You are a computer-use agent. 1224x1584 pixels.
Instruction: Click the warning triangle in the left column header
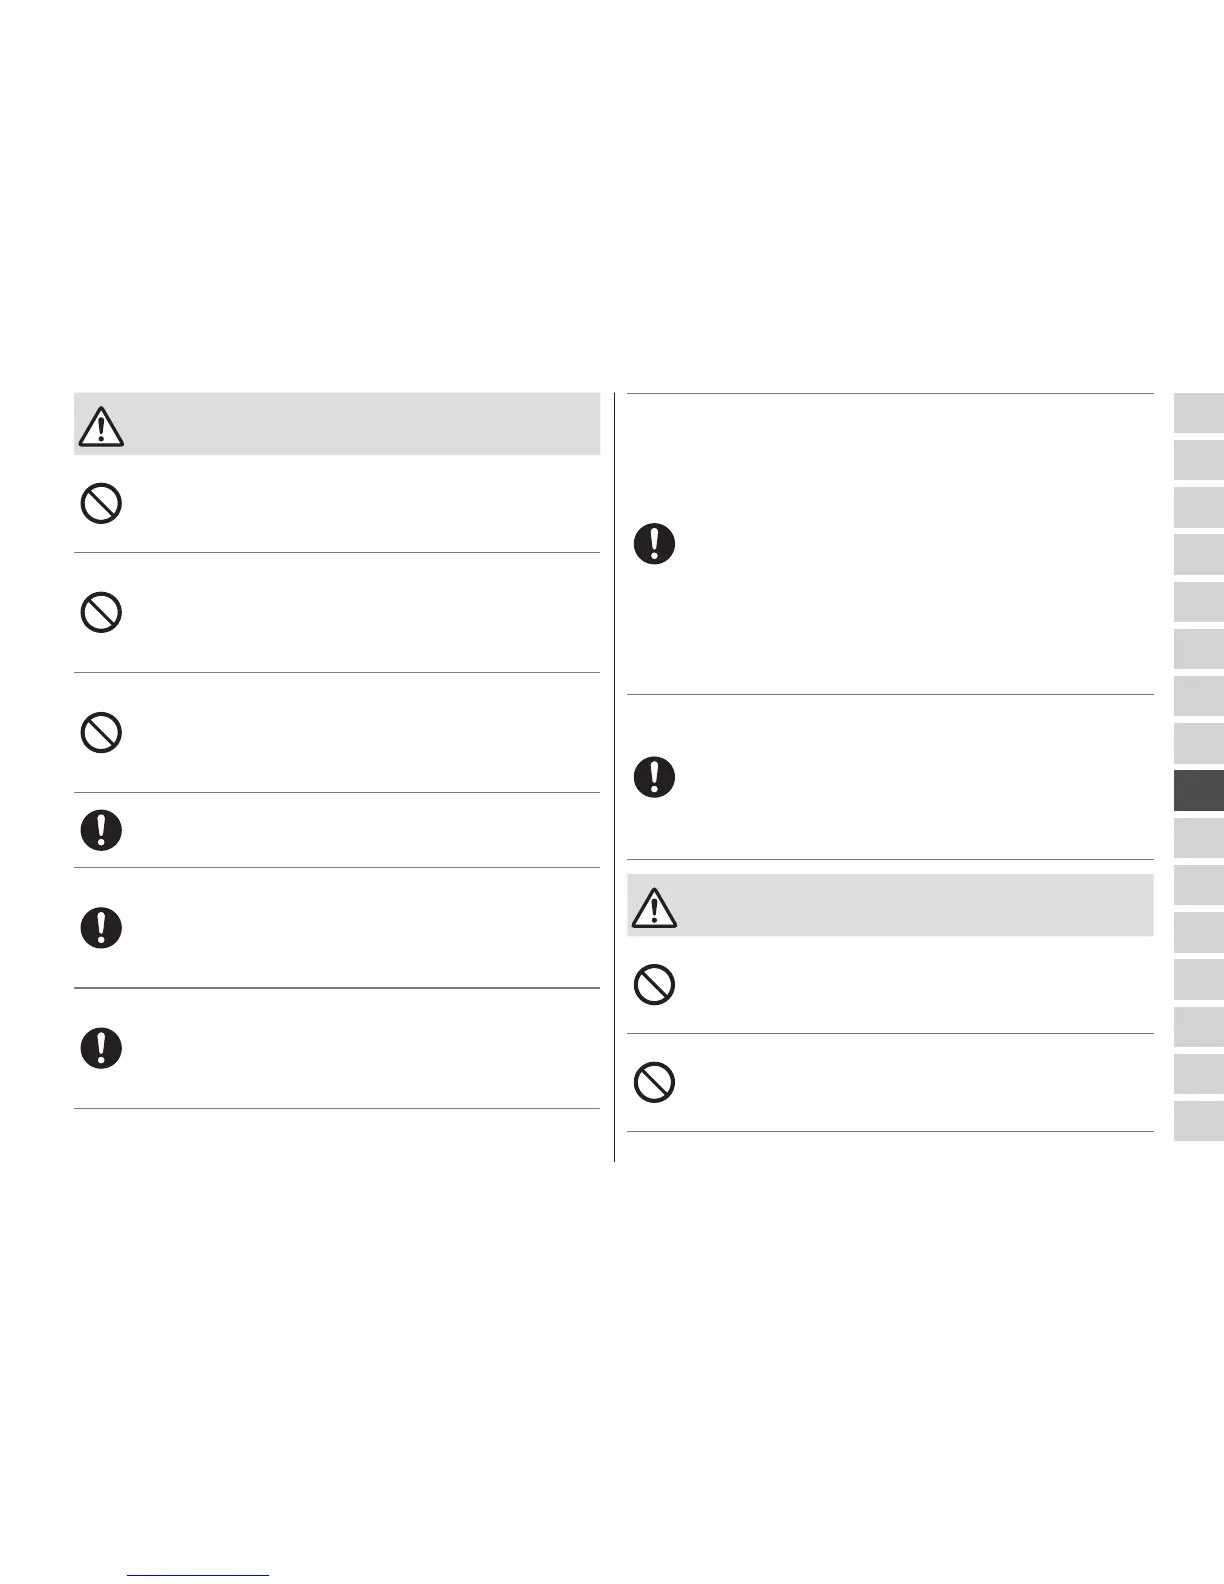point(100,426)
